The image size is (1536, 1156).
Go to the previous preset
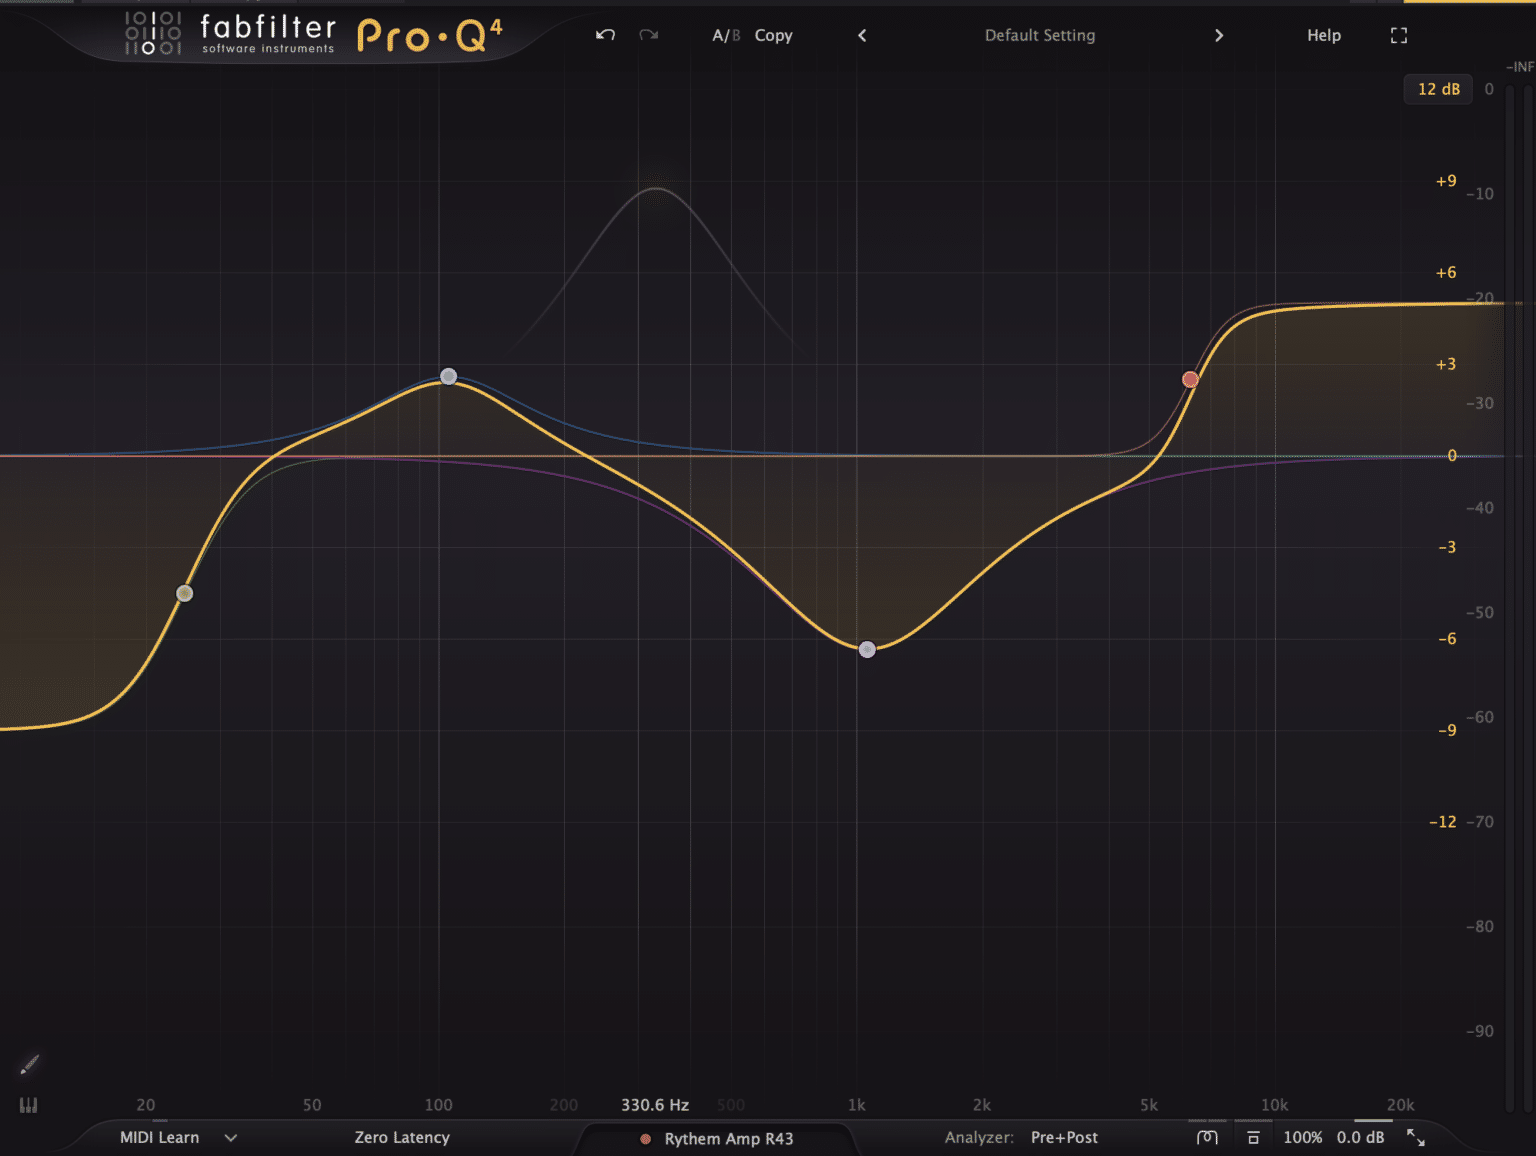862,35
